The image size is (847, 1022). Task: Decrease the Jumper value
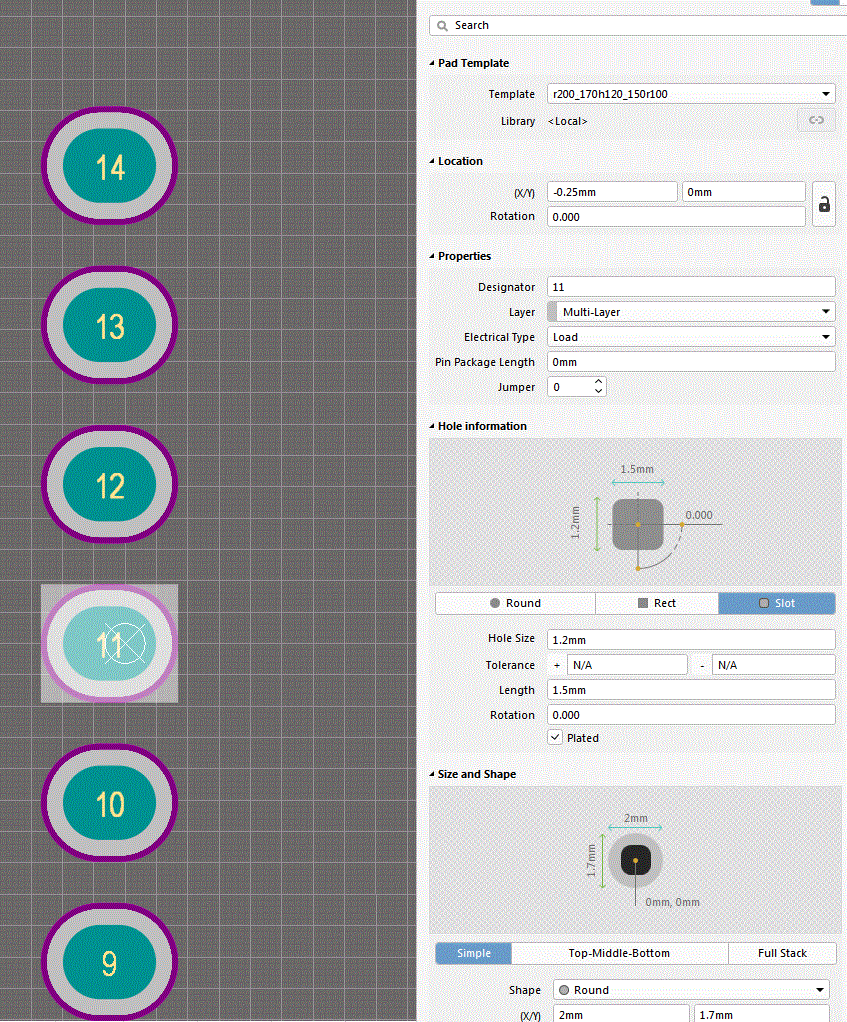pos(598,391)
